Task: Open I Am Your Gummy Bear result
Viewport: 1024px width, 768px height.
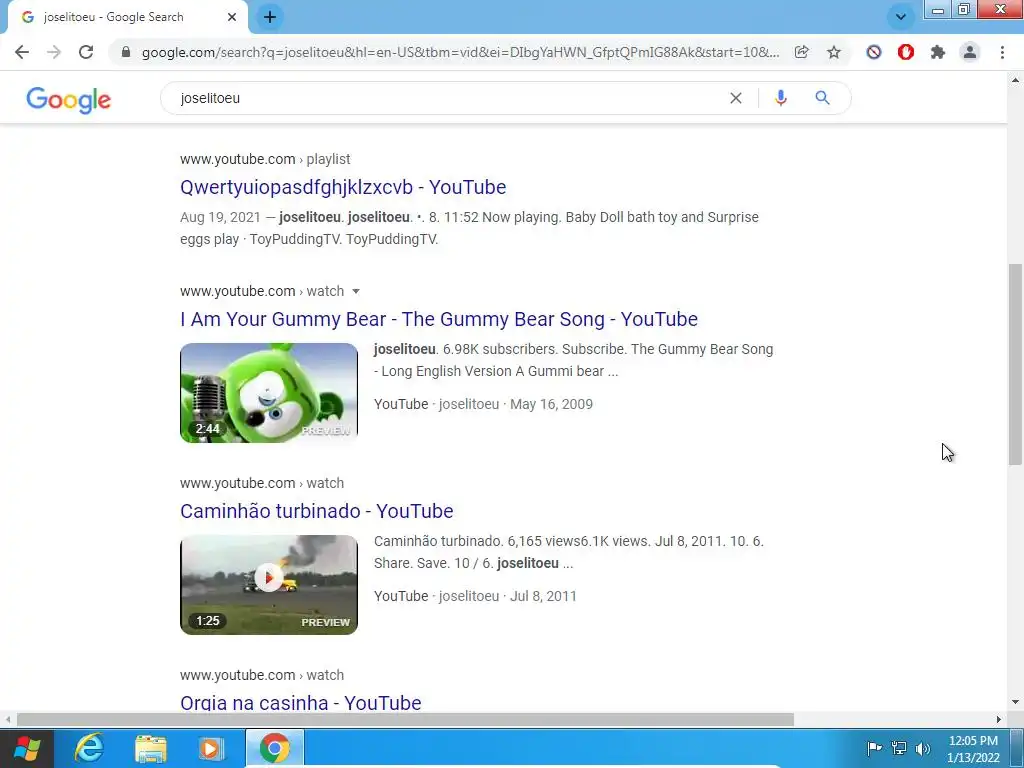Action: [x=439, y=319]
